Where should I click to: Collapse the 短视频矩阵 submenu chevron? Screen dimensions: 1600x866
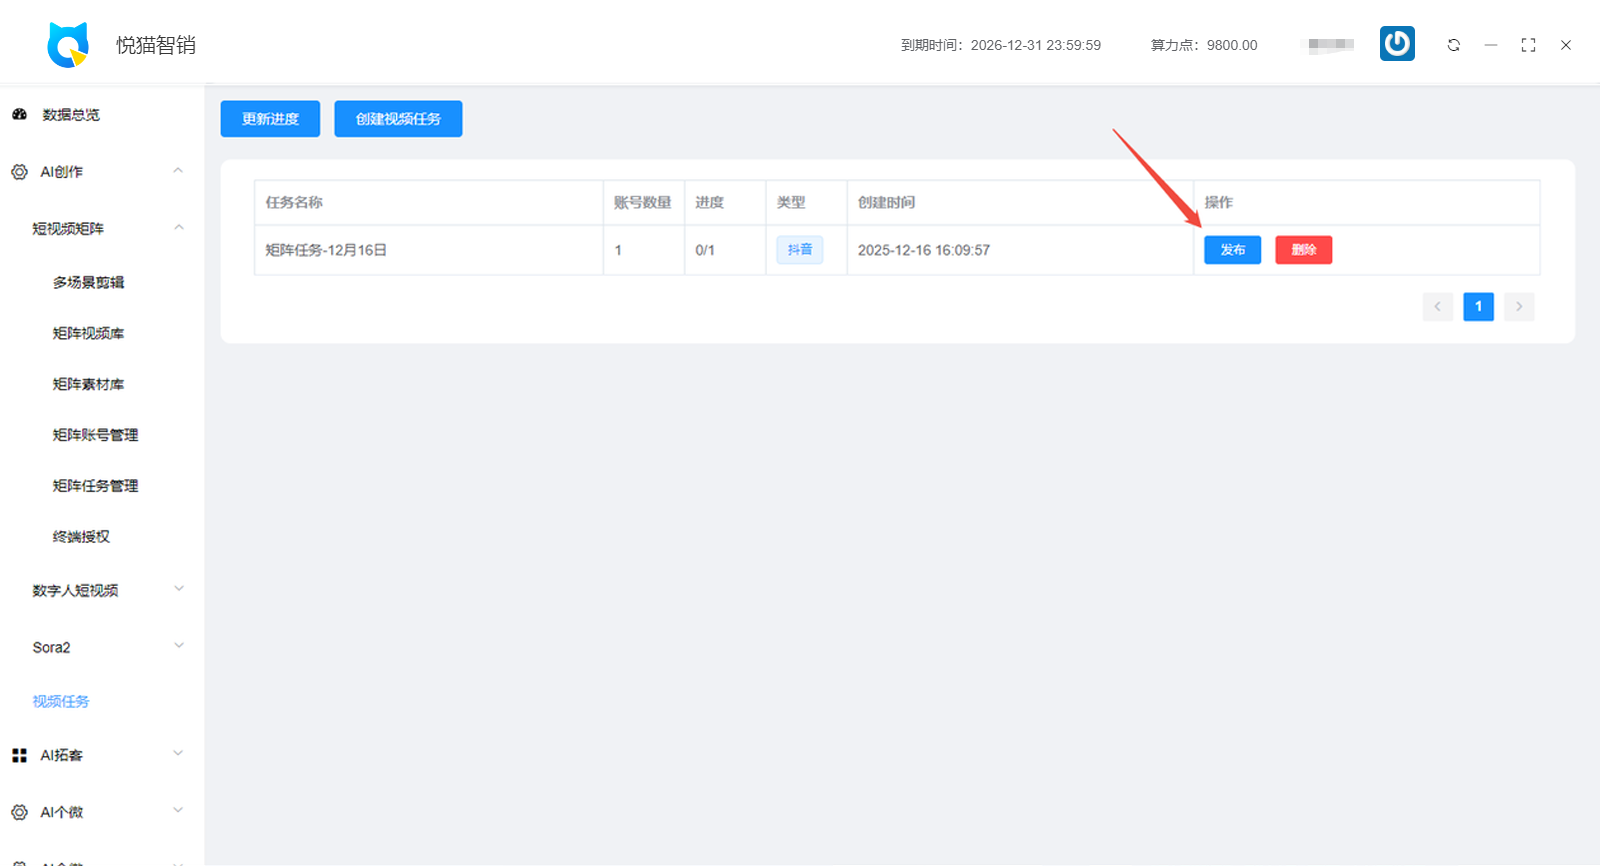[179, 228]
